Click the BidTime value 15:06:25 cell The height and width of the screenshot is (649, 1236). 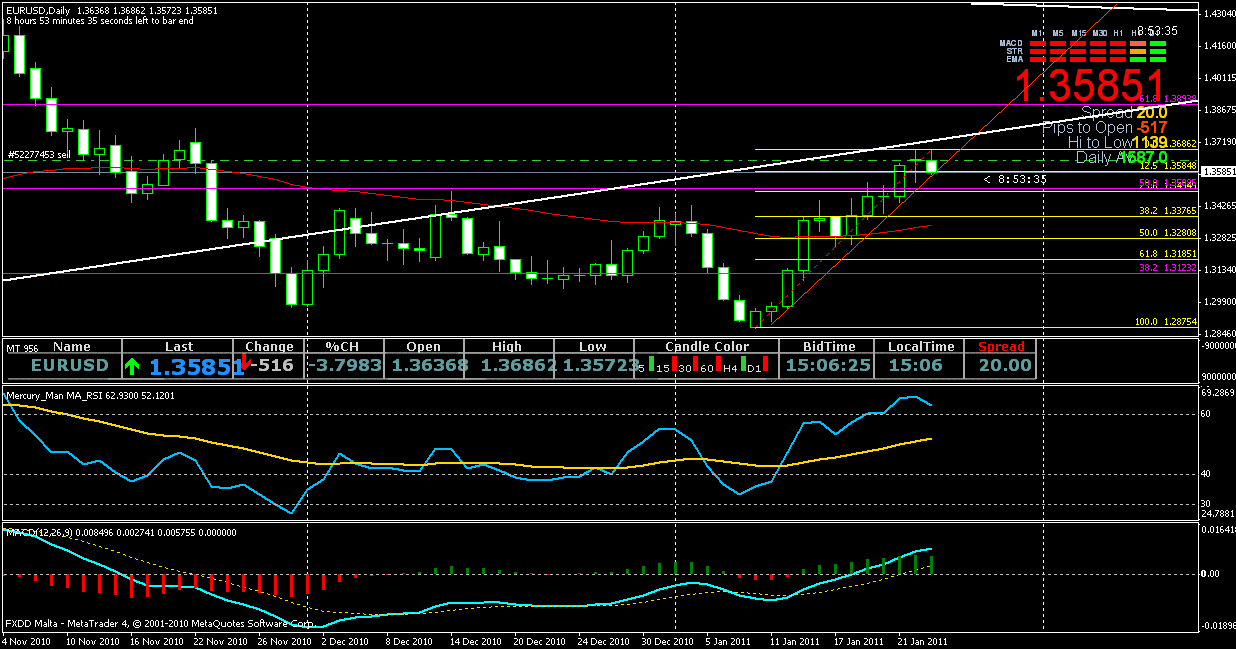click(827, 365)
